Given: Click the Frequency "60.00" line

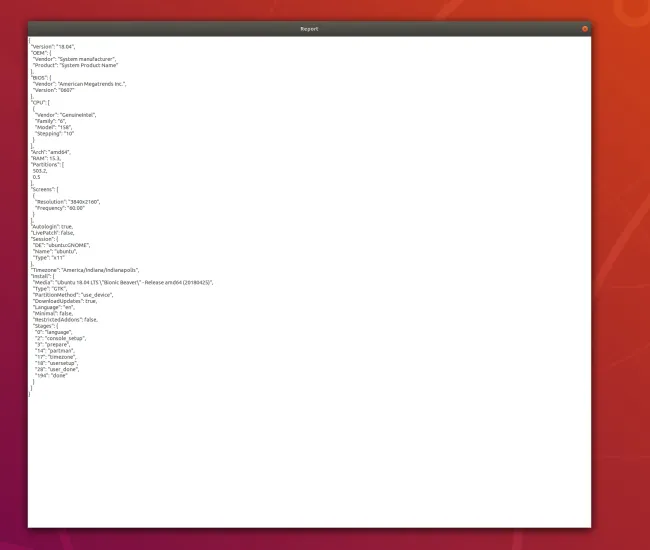Looking at the screenshot, I should click(x=60, y=208).
